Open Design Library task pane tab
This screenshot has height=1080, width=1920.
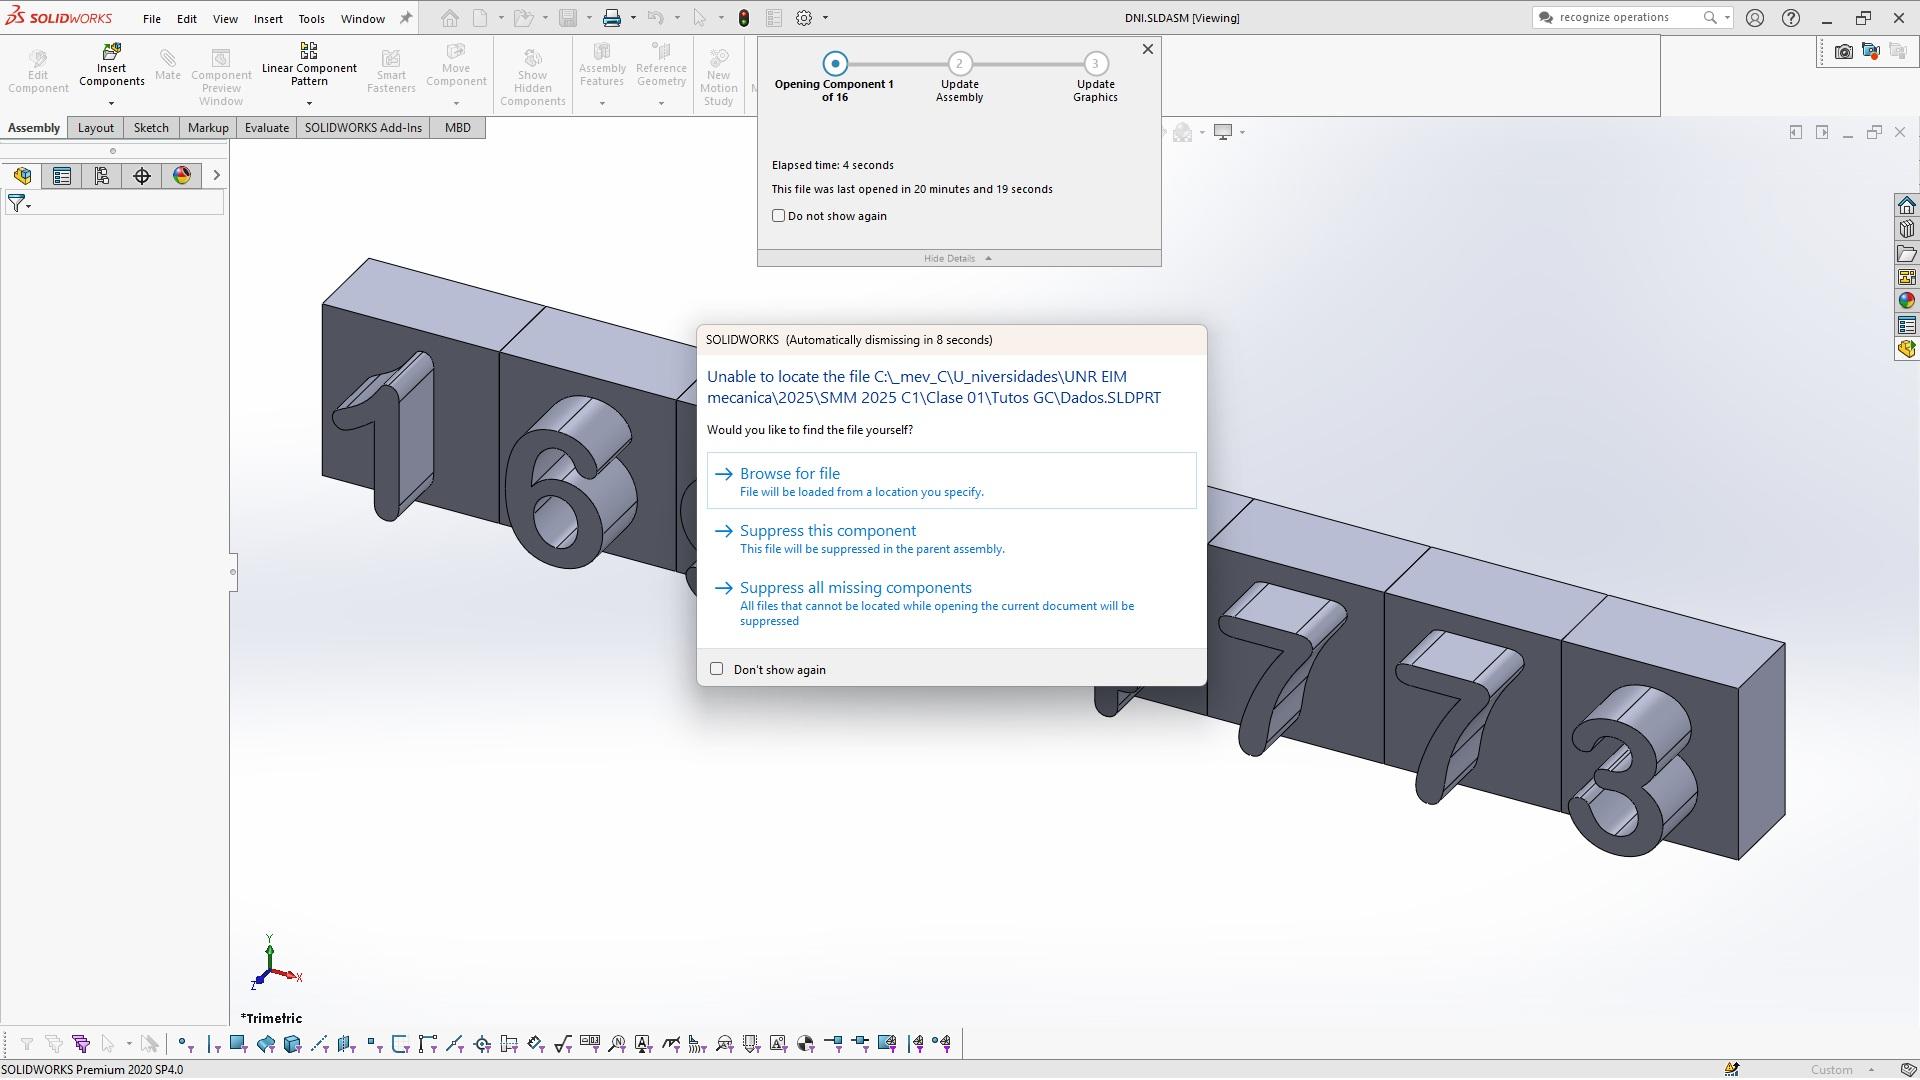click(x=1907, y=229)
